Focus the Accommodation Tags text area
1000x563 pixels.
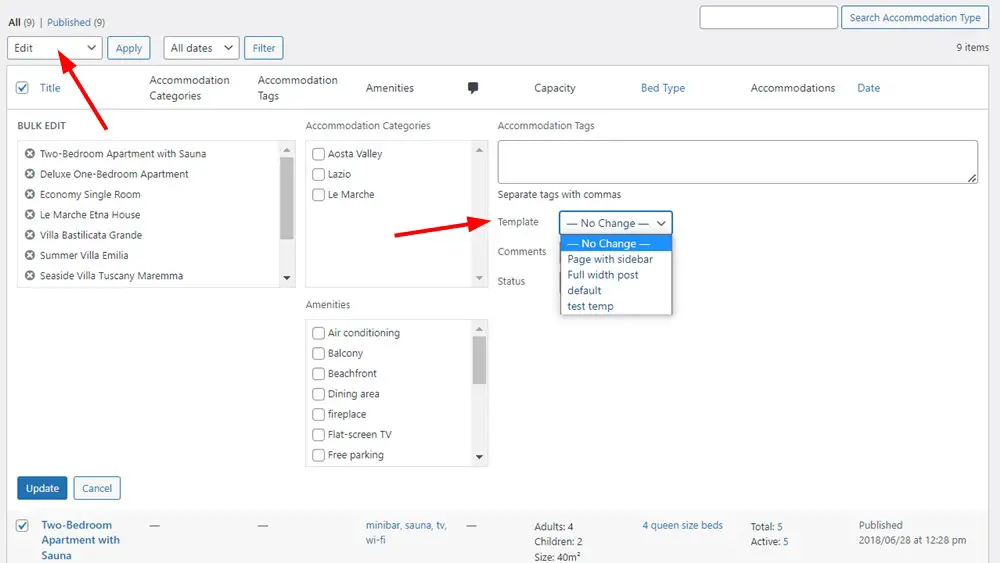click(737, 162)
